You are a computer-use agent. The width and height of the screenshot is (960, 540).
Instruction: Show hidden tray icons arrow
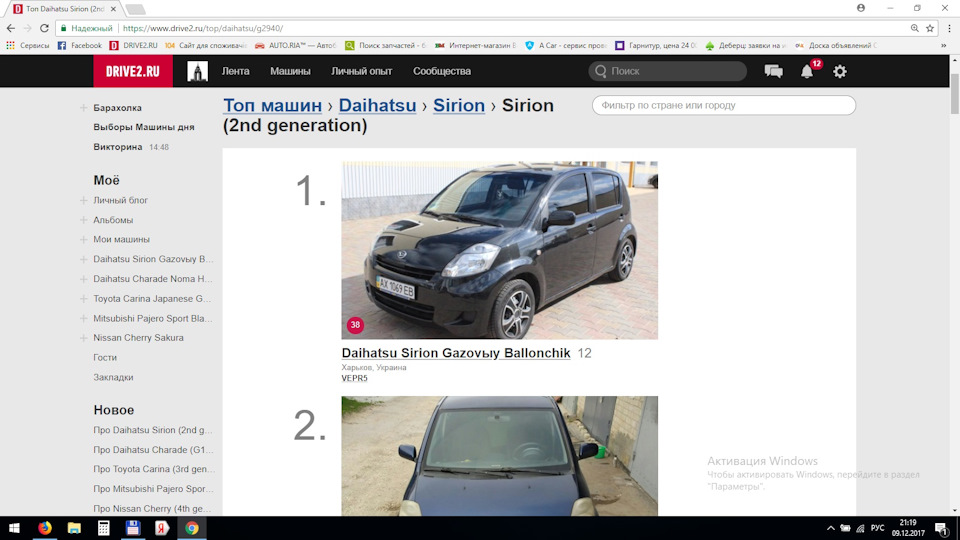[830, 528]
